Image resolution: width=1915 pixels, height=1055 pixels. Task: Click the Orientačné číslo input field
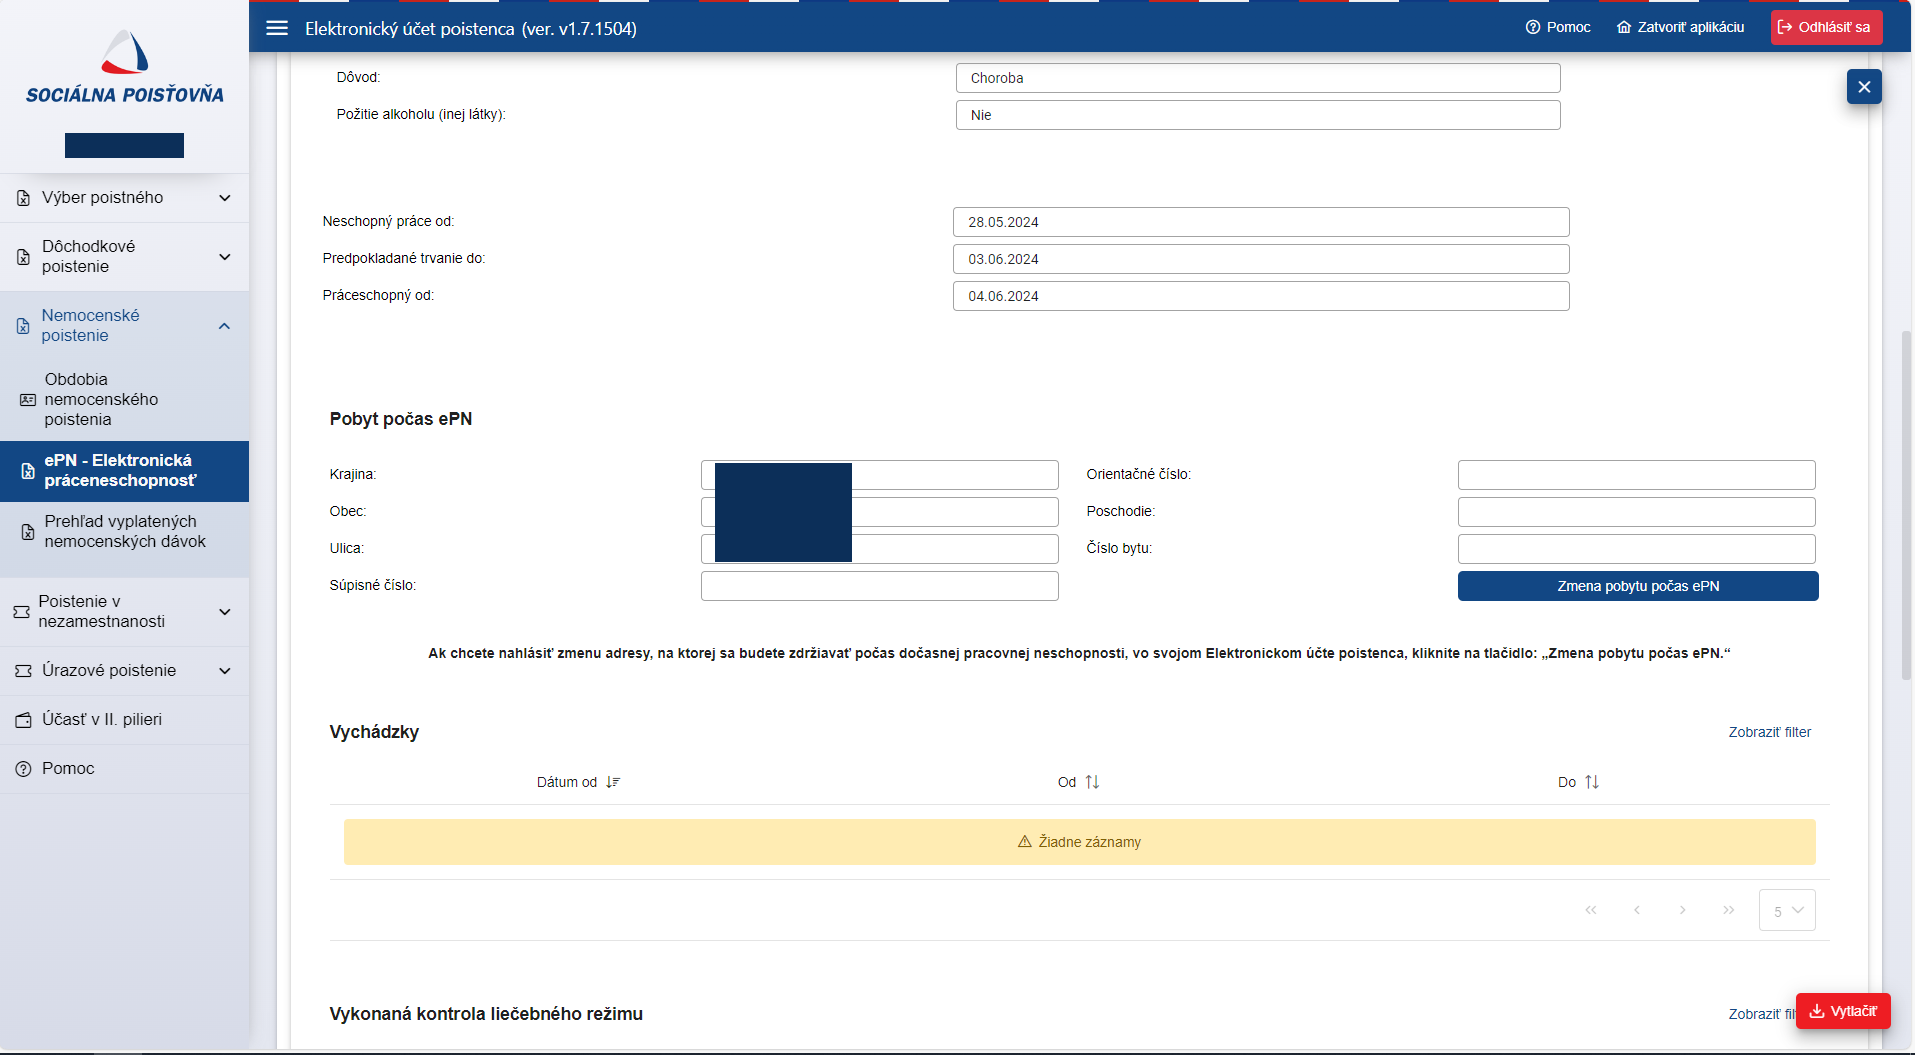click(1636, 475)
